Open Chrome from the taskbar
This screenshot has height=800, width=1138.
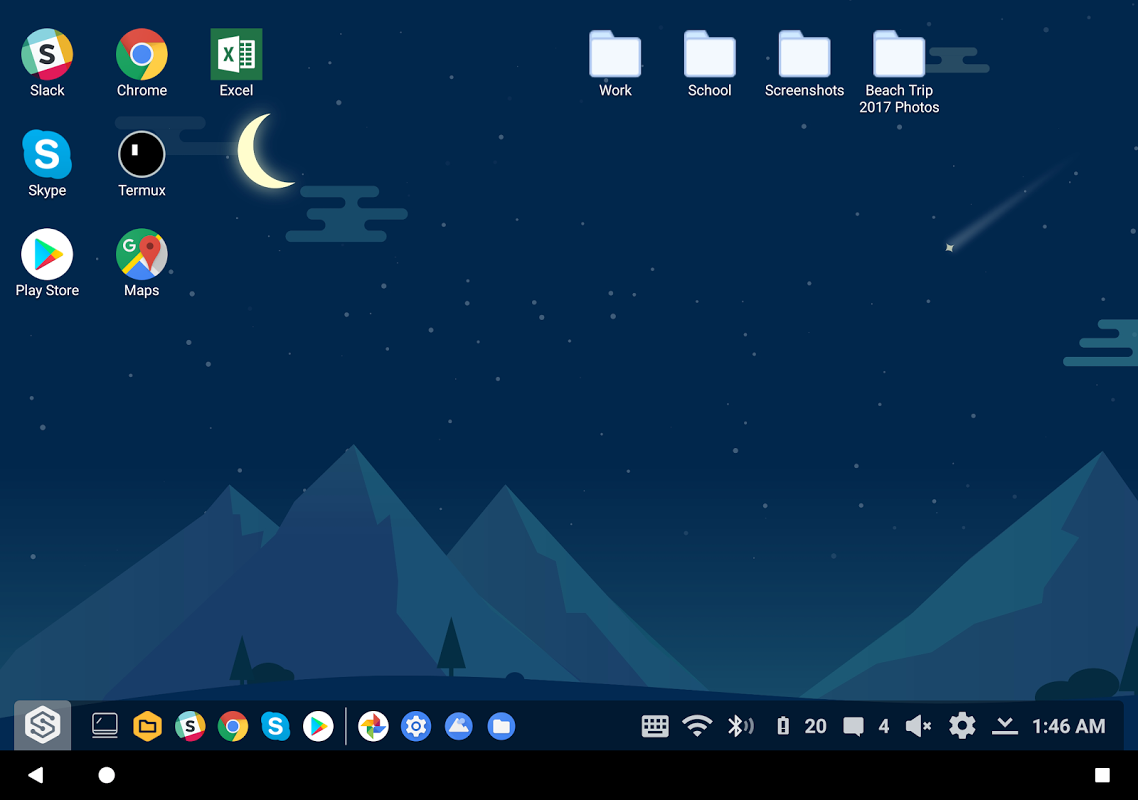pos(232,726)
